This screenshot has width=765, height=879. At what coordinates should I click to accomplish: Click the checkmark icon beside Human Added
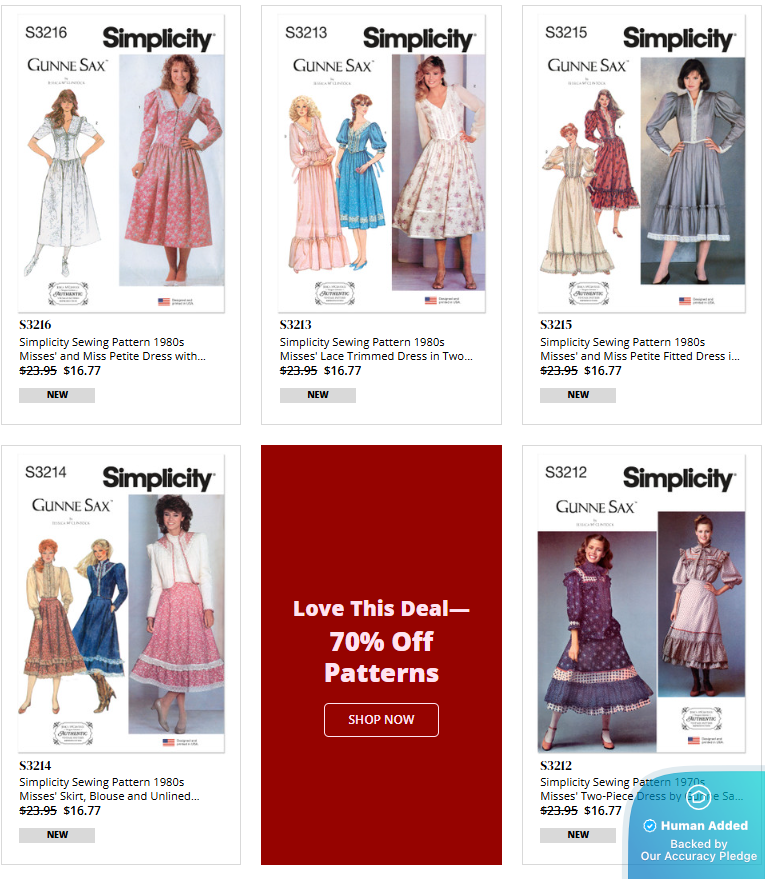pos(650,826)
